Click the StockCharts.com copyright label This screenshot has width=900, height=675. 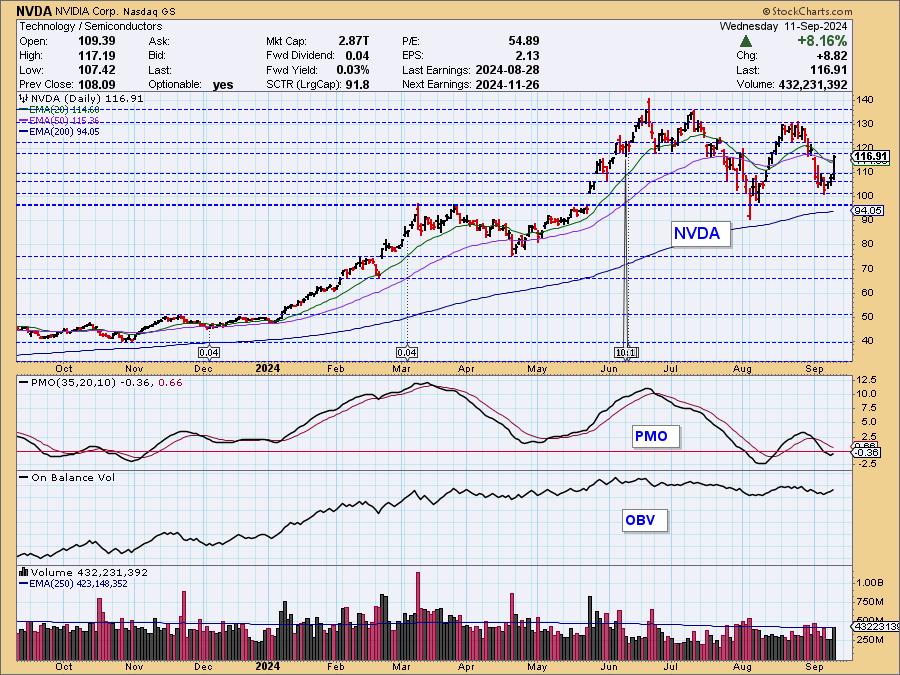click(808, 11)
